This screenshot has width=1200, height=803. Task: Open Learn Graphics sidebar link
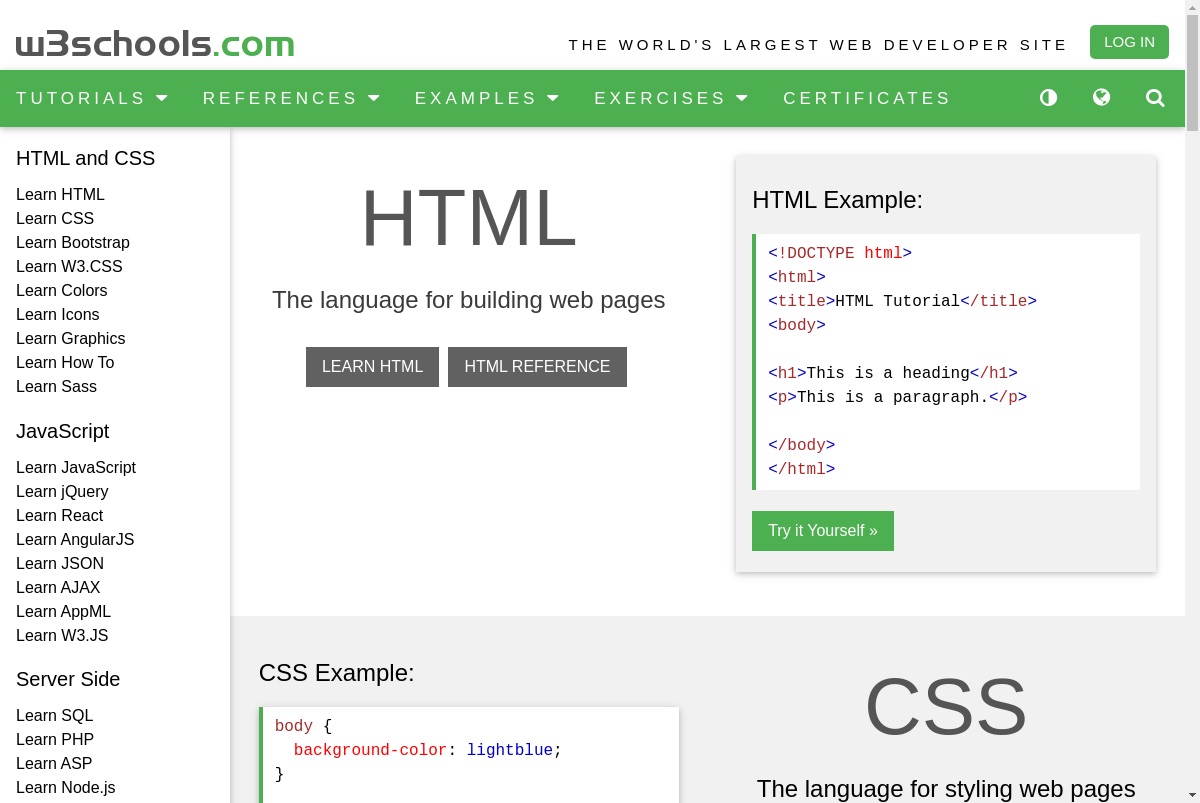(70, 339)
